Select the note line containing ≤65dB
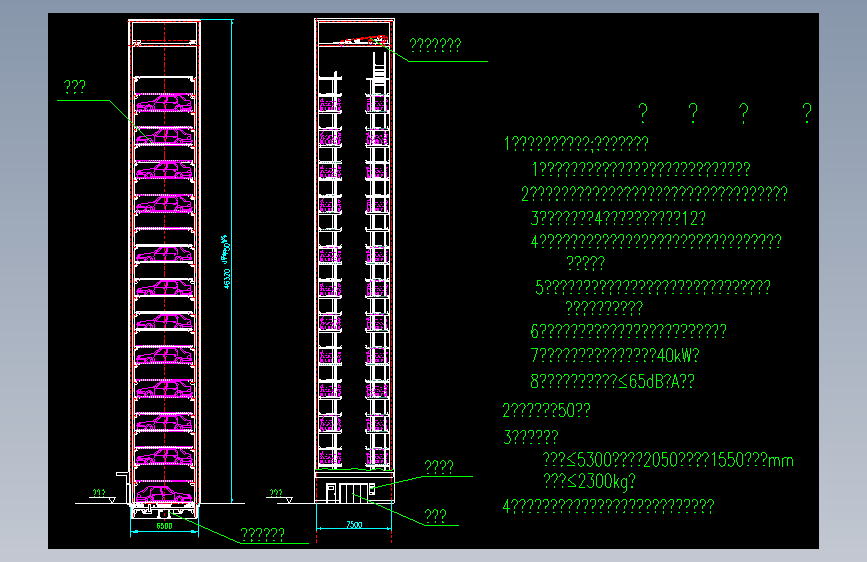Viewport: 867px width, 562px height. (x=613, y=381)
